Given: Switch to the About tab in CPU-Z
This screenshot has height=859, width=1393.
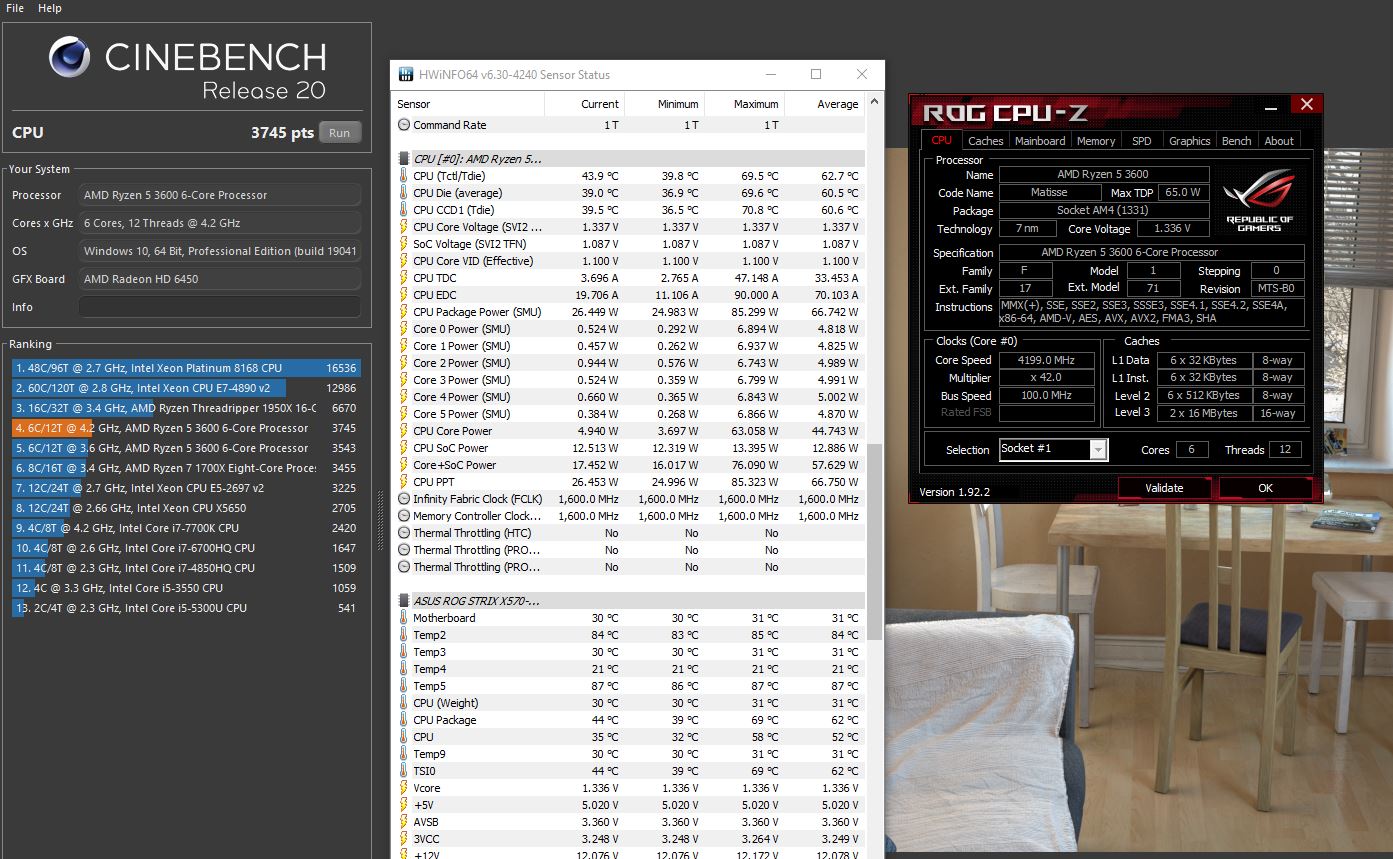Looking at the screenshot, I should pos(1279,141).
